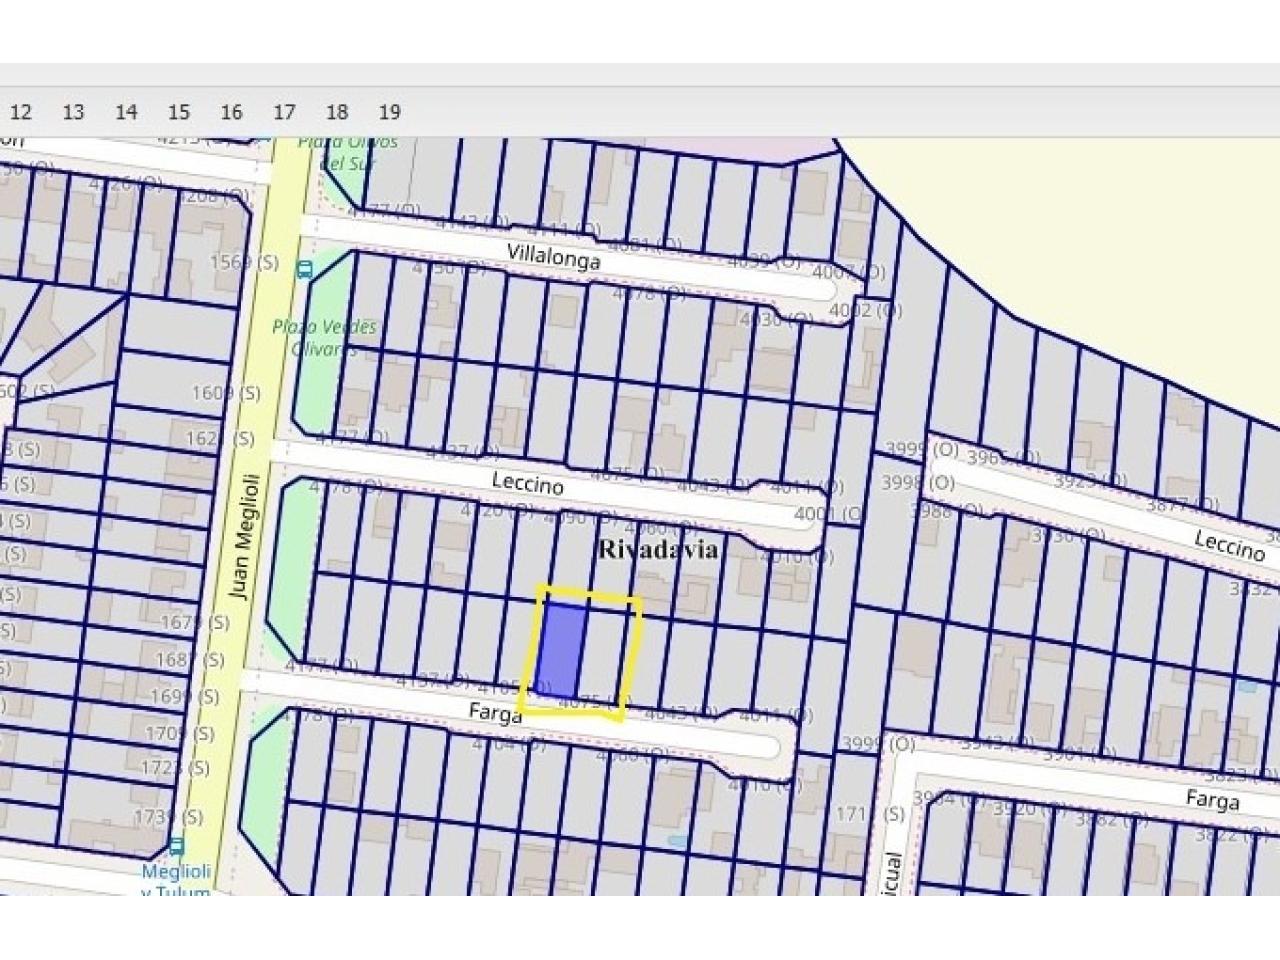The image size is (1280, 960).
Task: Select the blue highlighted parcel
Action: 561,650
